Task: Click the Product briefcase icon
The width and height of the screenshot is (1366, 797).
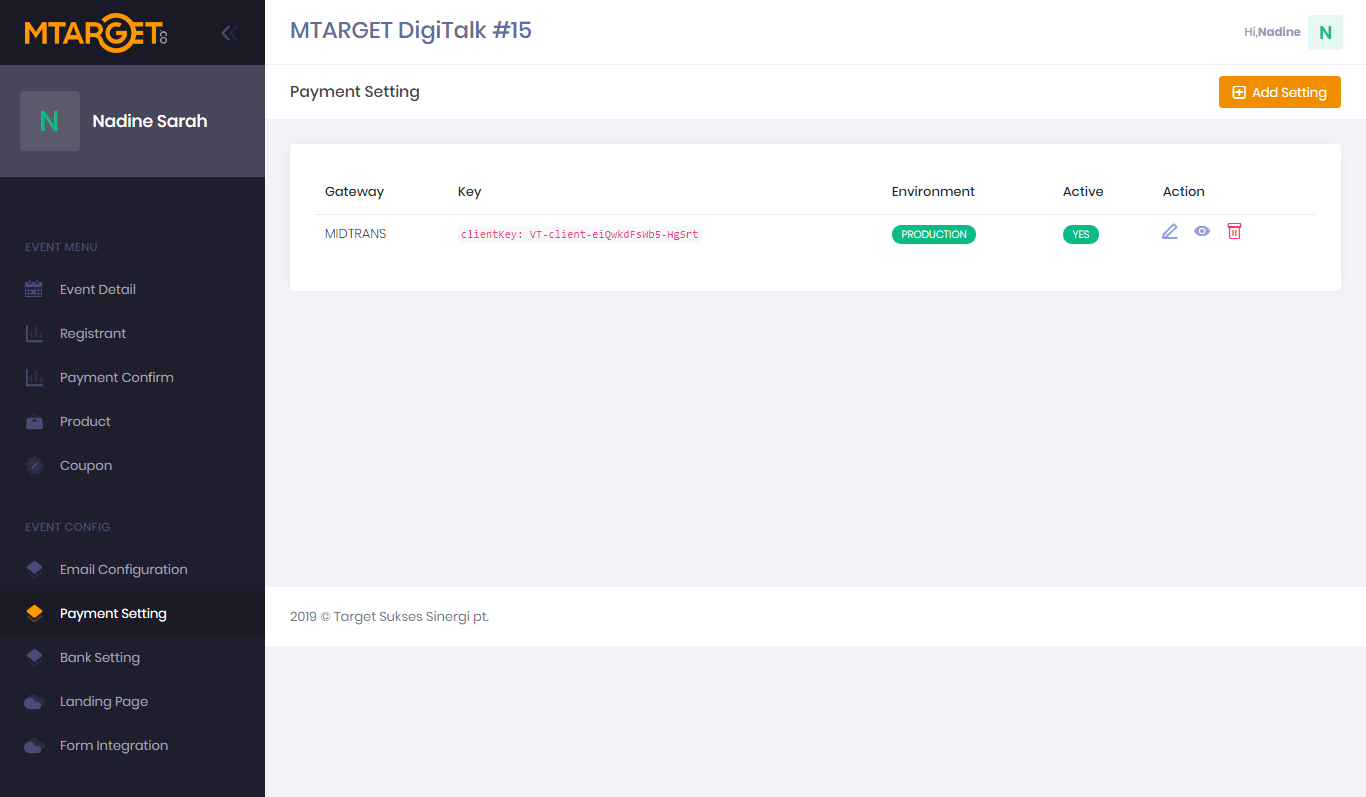Action: pos(34,421)
